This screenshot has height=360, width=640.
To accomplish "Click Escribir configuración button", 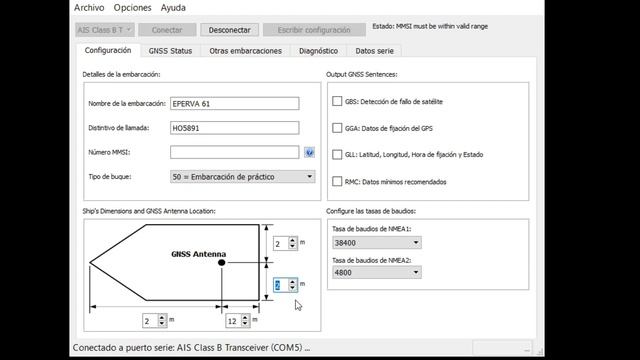I will [x=314, y=30].
